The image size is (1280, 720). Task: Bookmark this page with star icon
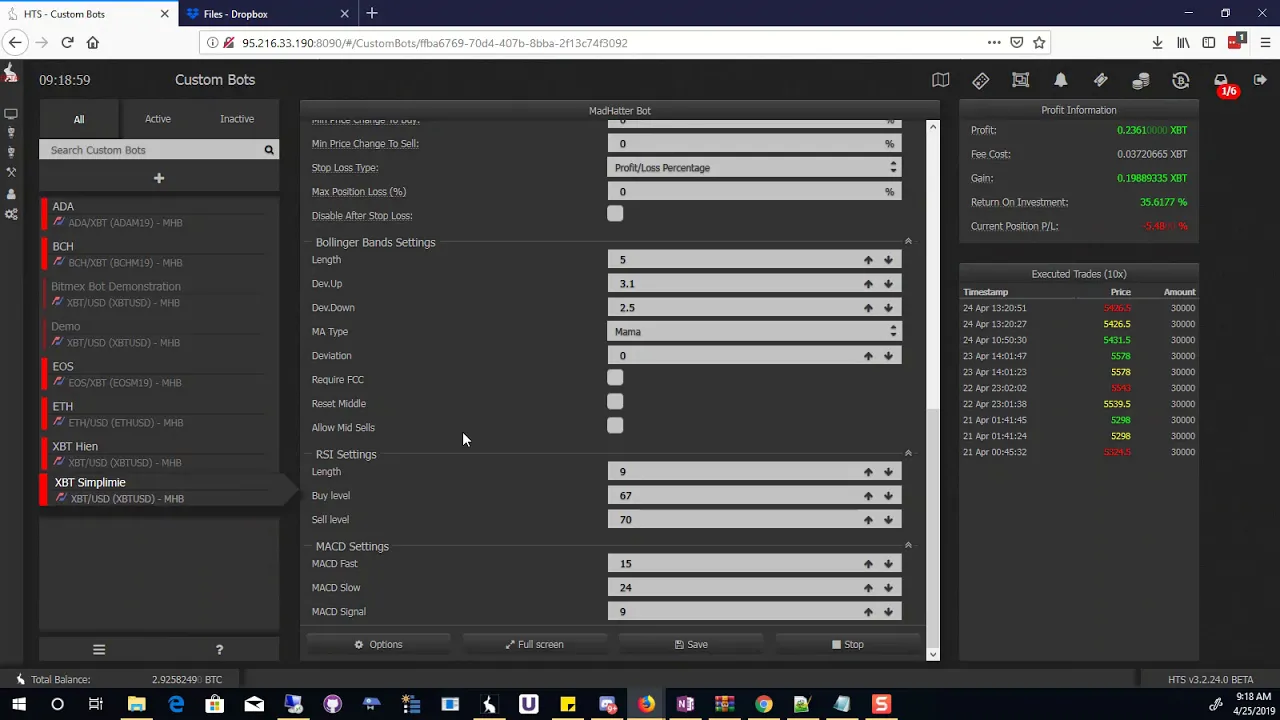tap(1039, 42)
